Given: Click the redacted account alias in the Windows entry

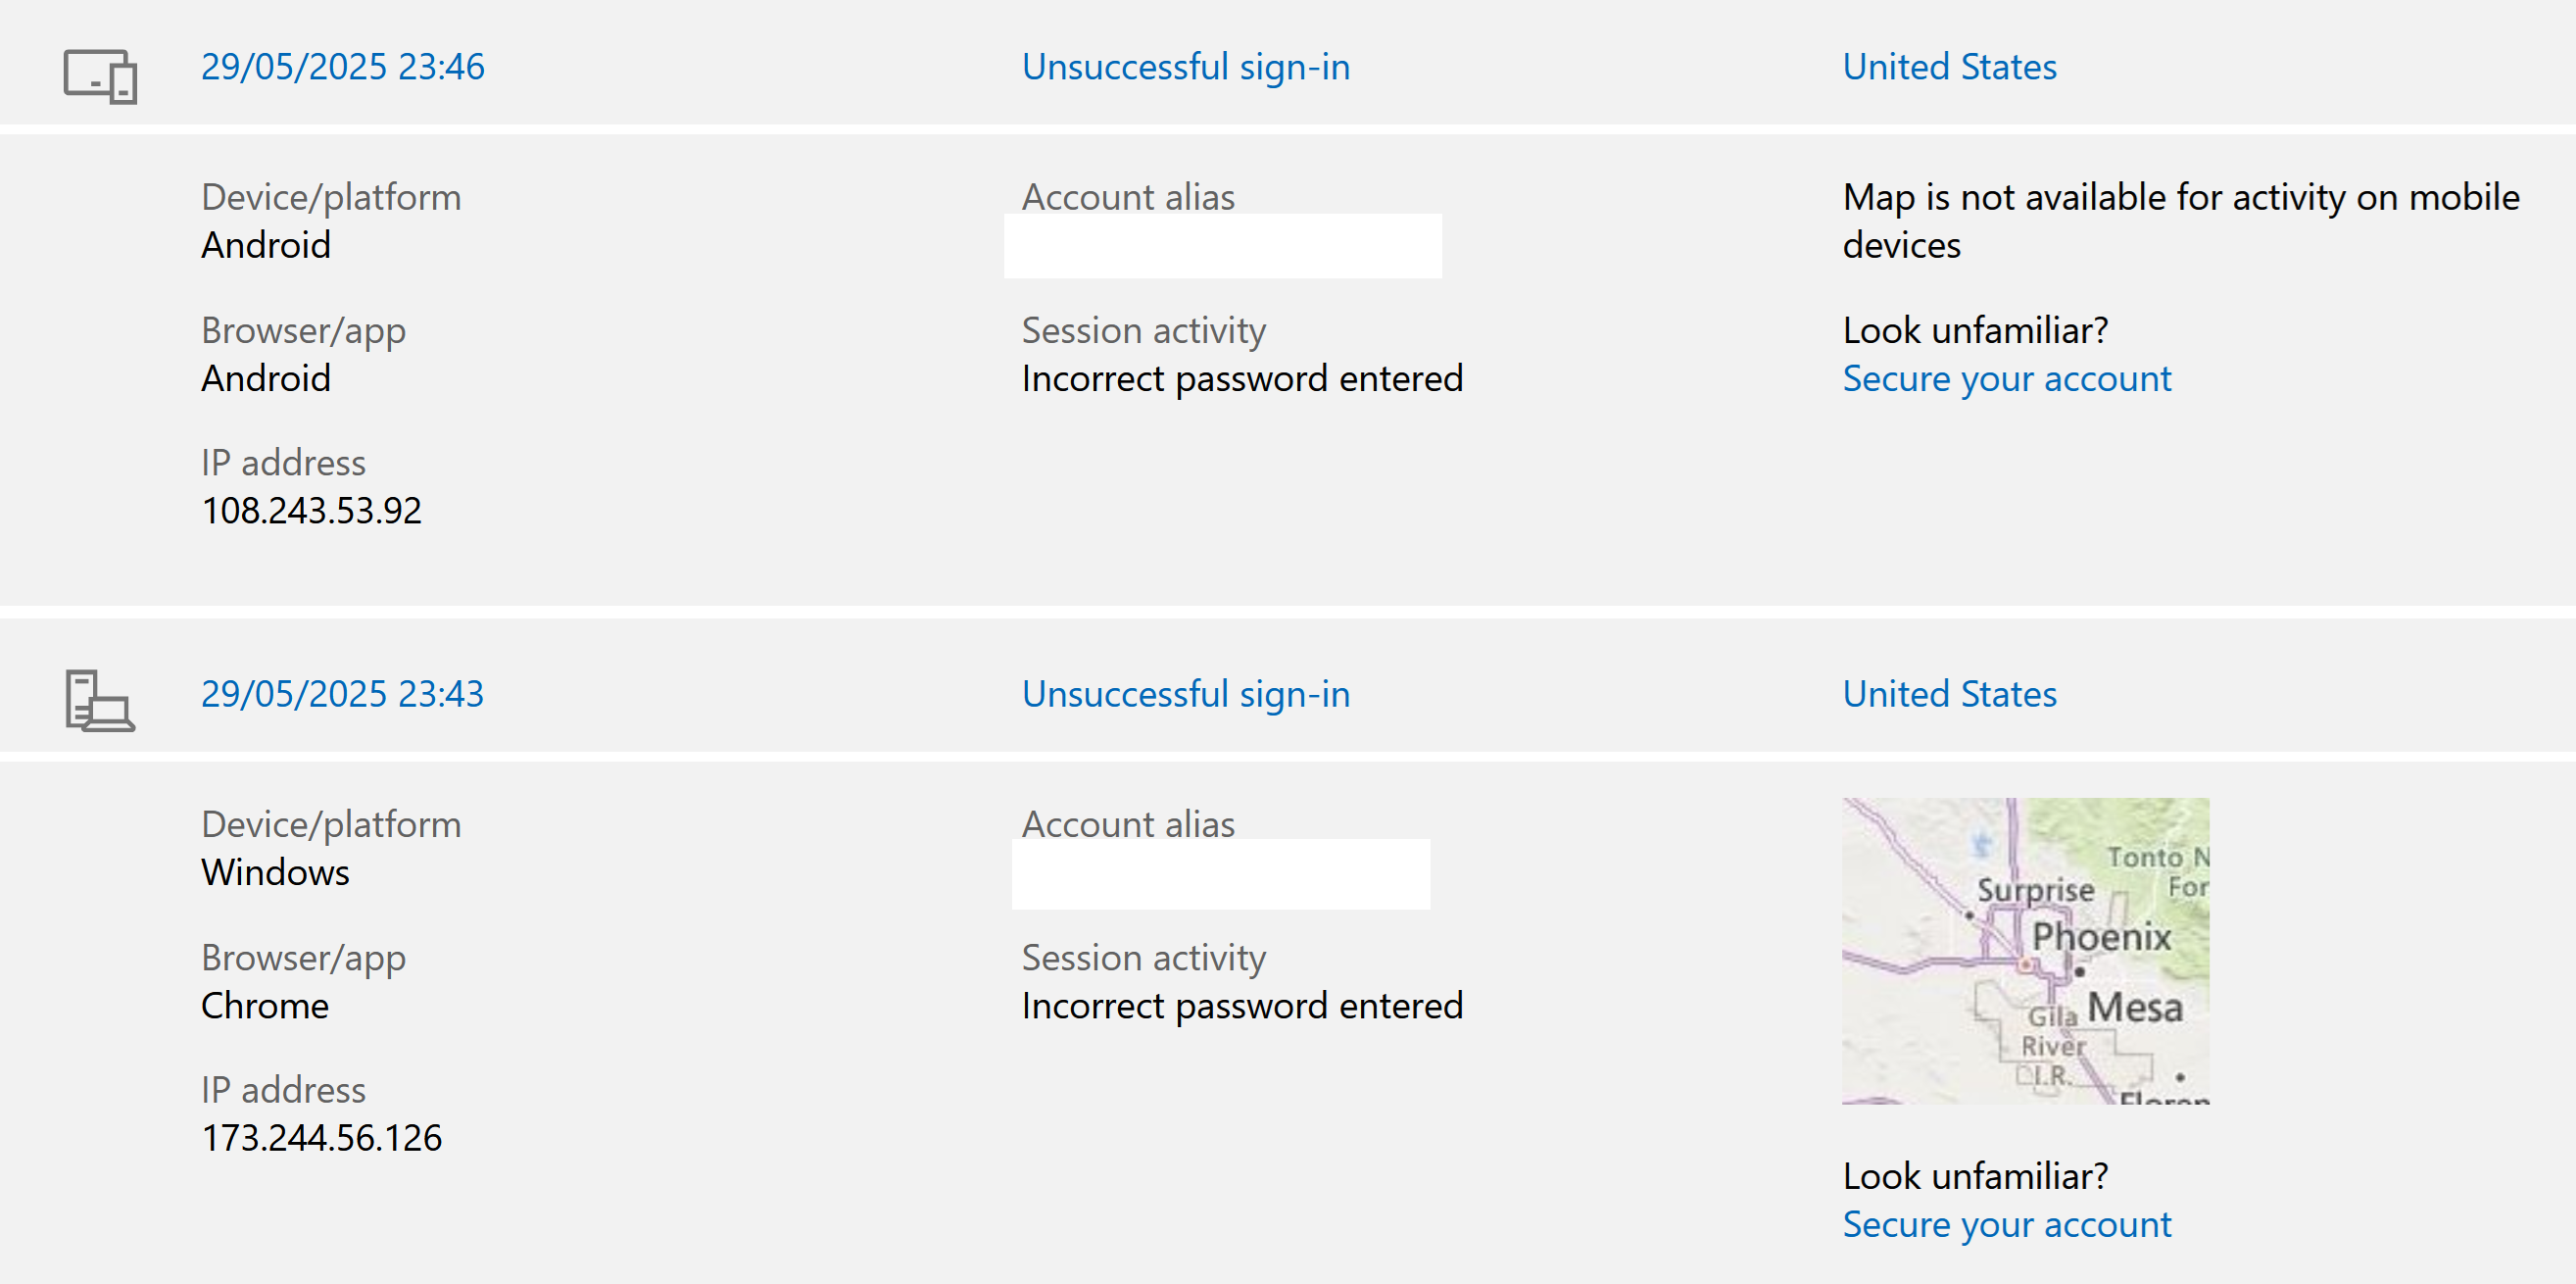Looking at the screenshot, I should (x=1221, y=874).
